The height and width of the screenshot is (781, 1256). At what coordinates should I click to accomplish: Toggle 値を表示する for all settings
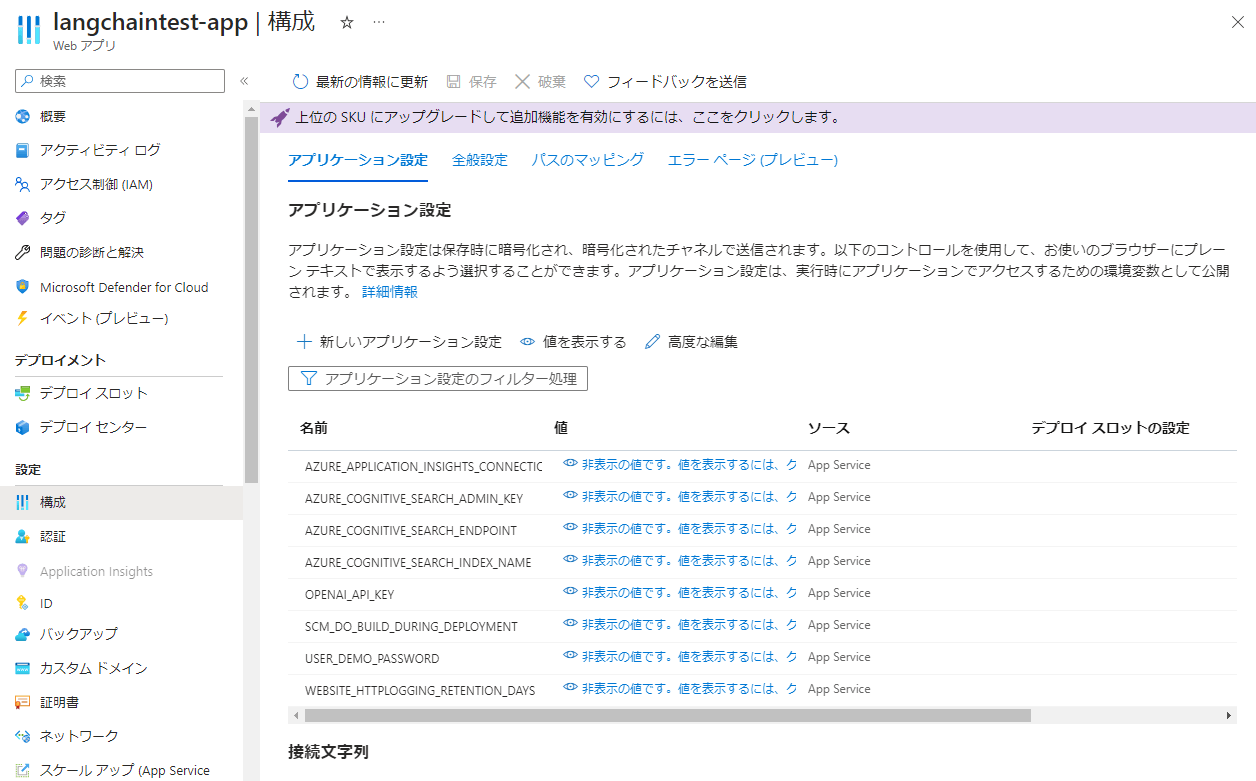573,342
